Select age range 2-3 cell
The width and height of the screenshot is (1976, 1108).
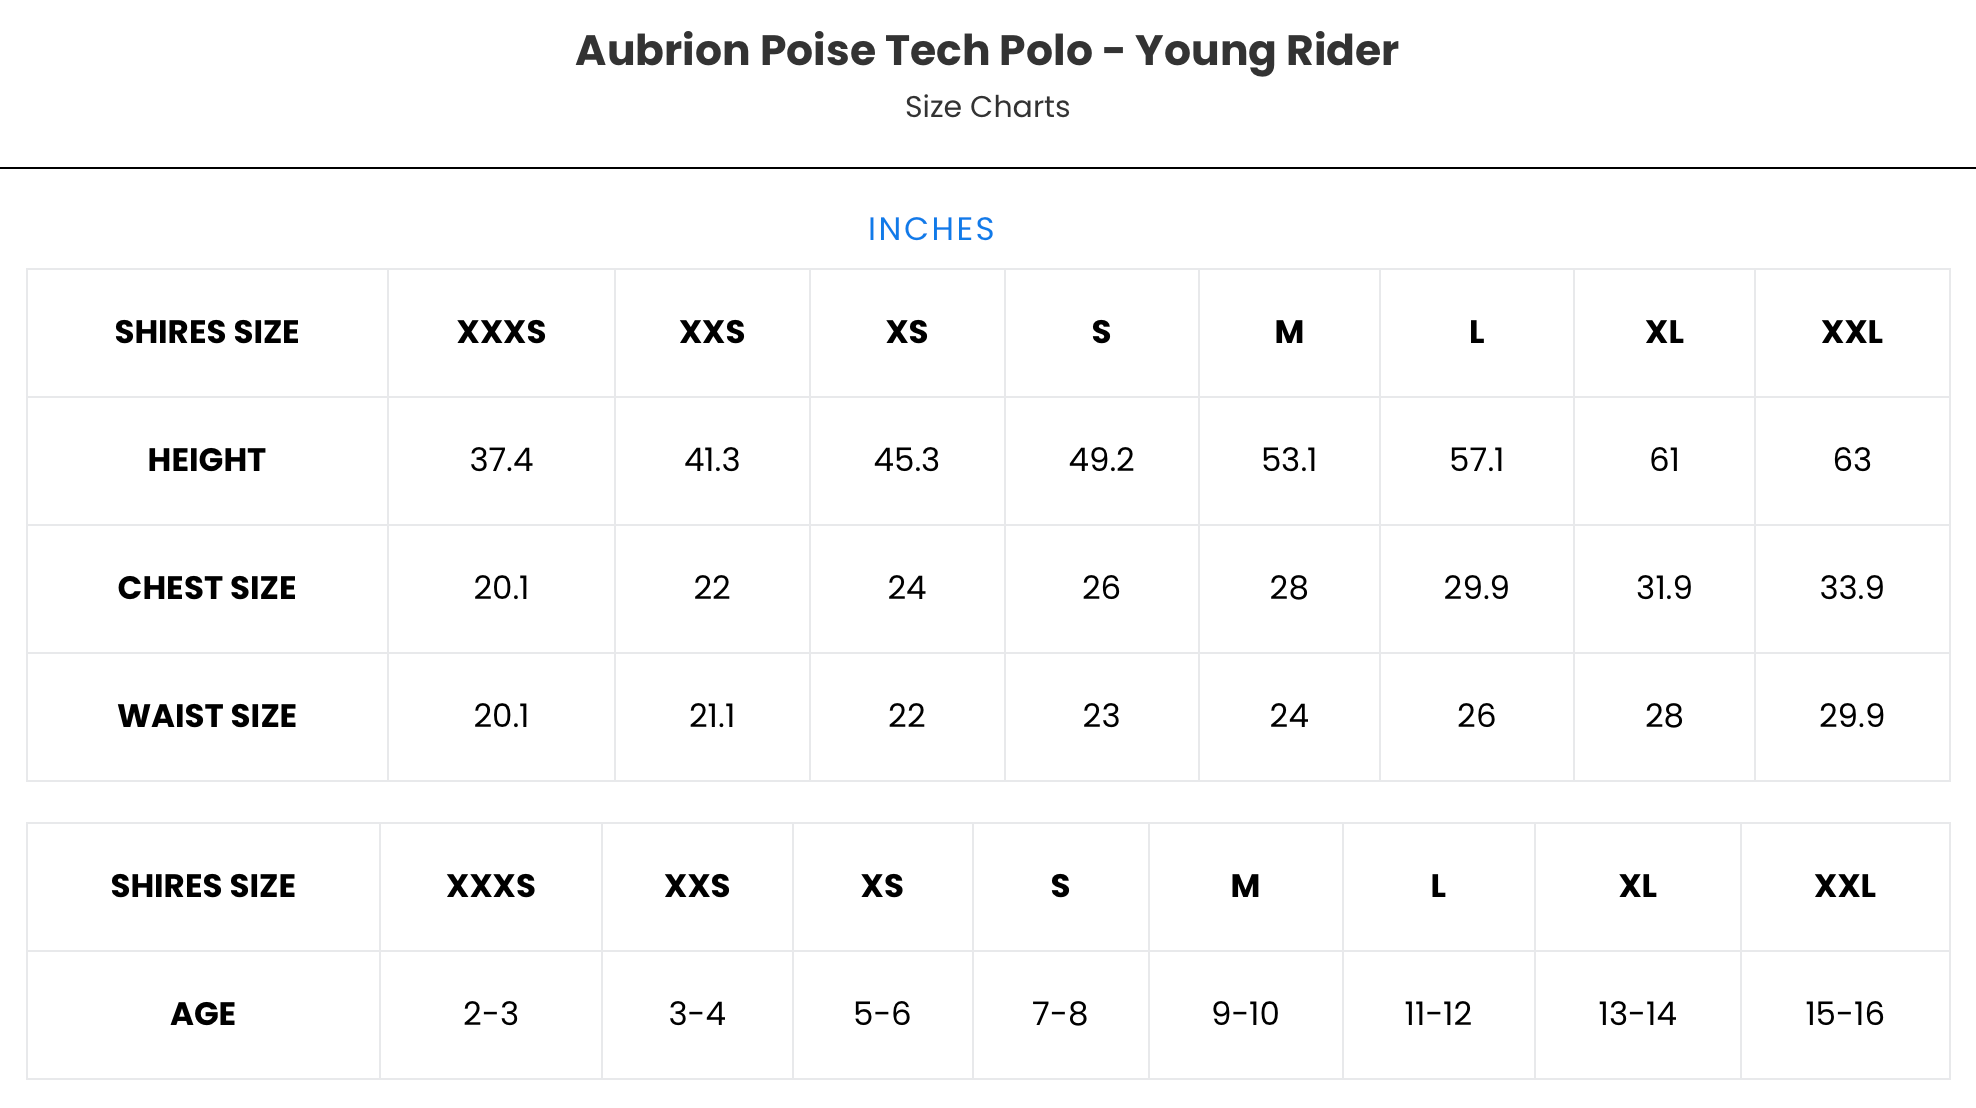coord(491,1014)
